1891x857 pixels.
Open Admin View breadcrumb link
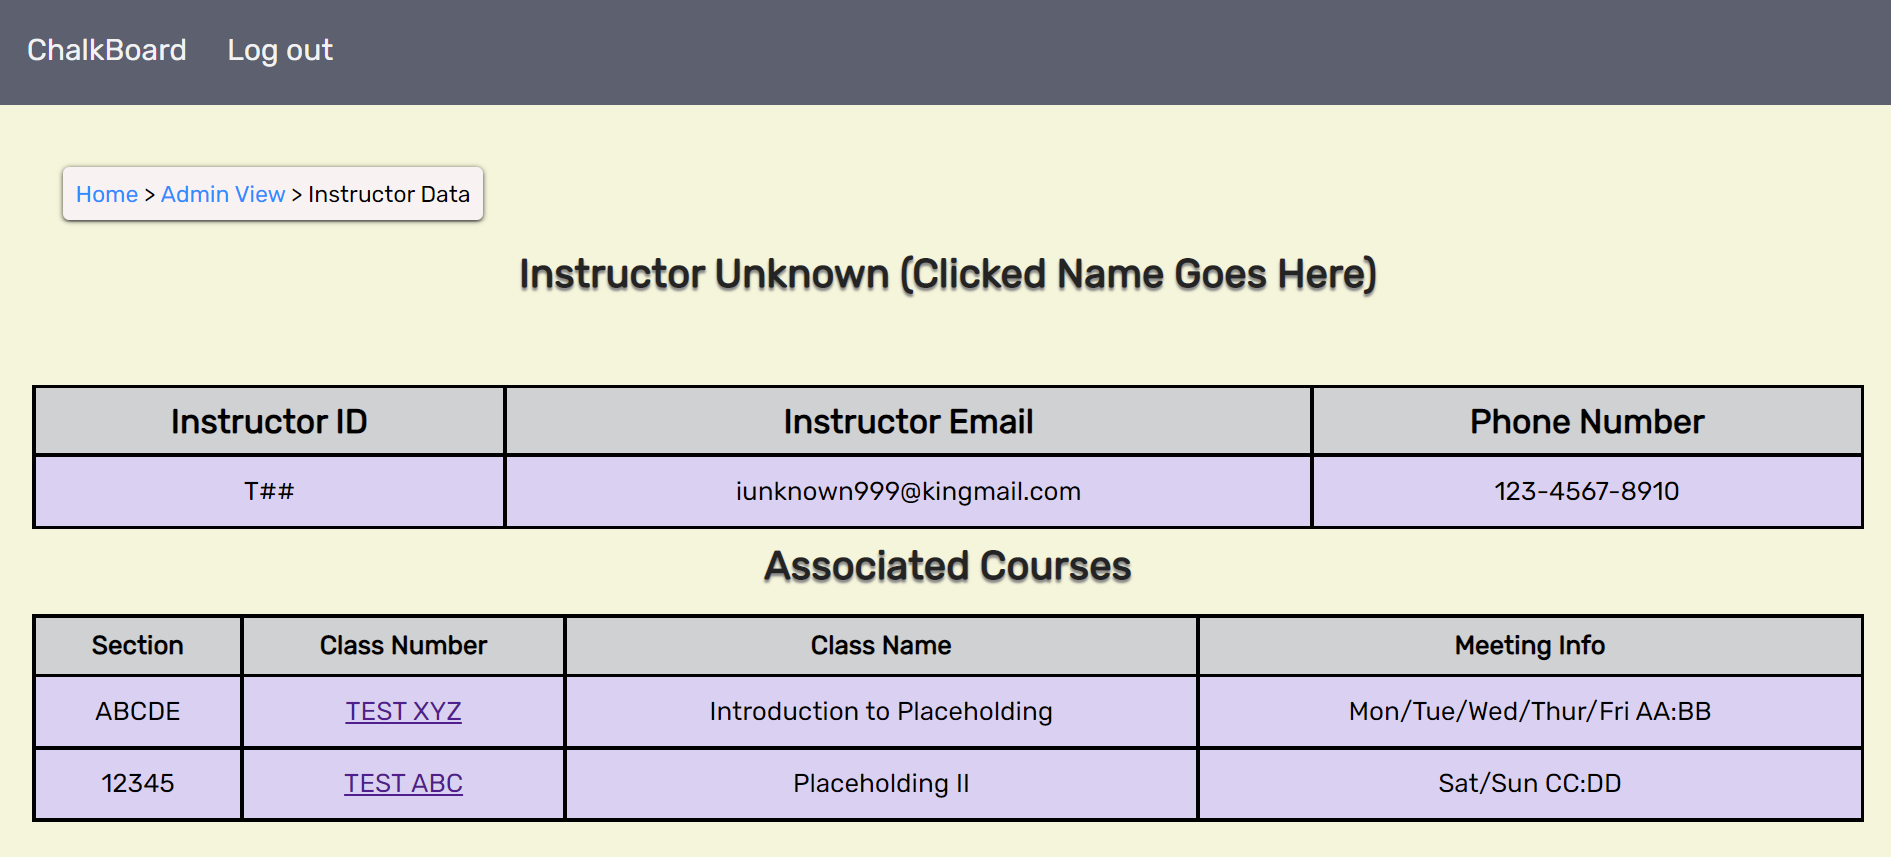(223, 194)
